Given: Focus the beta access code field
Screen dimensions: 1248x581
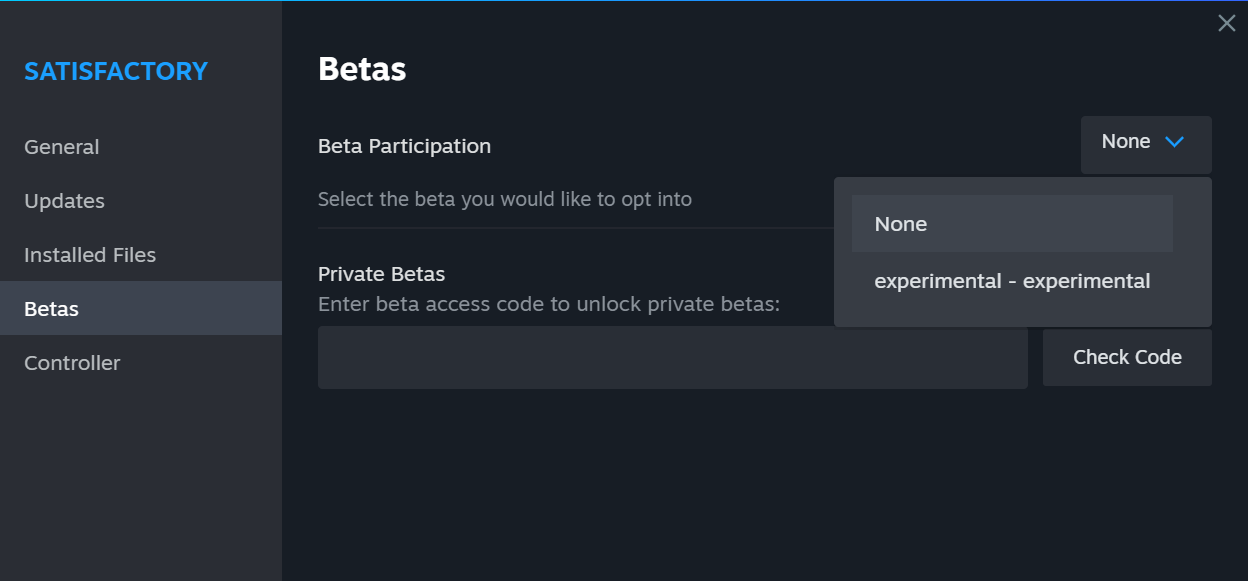Looking at the screenshot, I should pyautogui.click(x=672, y=358).
